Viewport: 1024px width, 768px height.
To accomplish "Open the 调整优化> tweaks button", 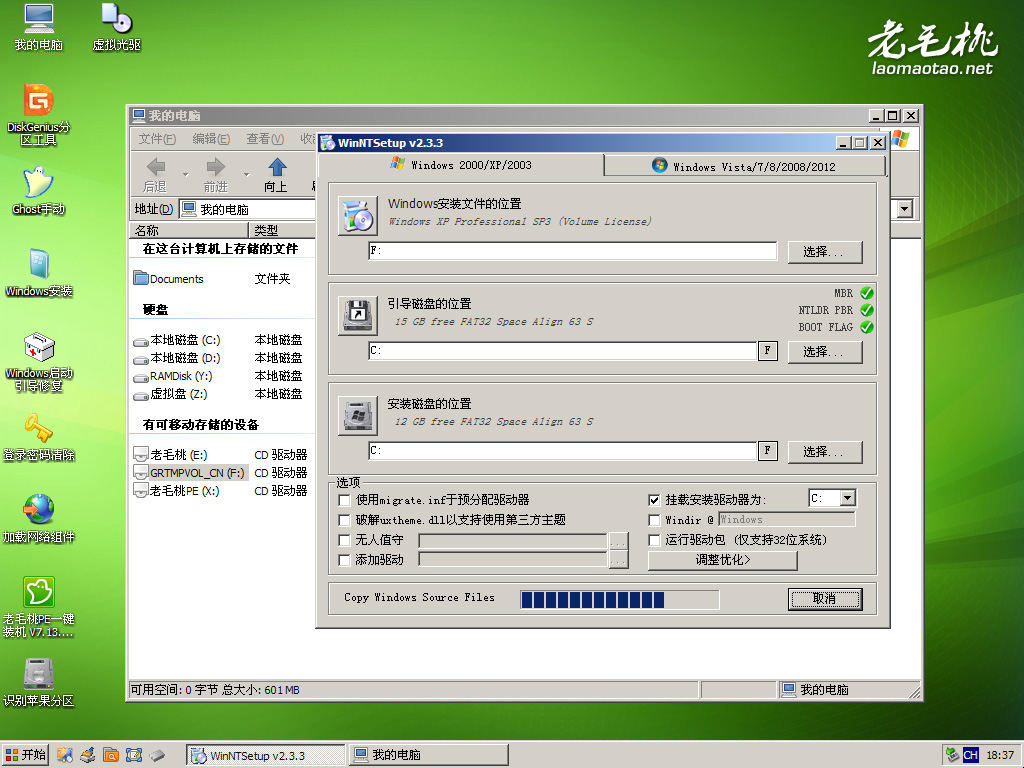I will (722, 560).
